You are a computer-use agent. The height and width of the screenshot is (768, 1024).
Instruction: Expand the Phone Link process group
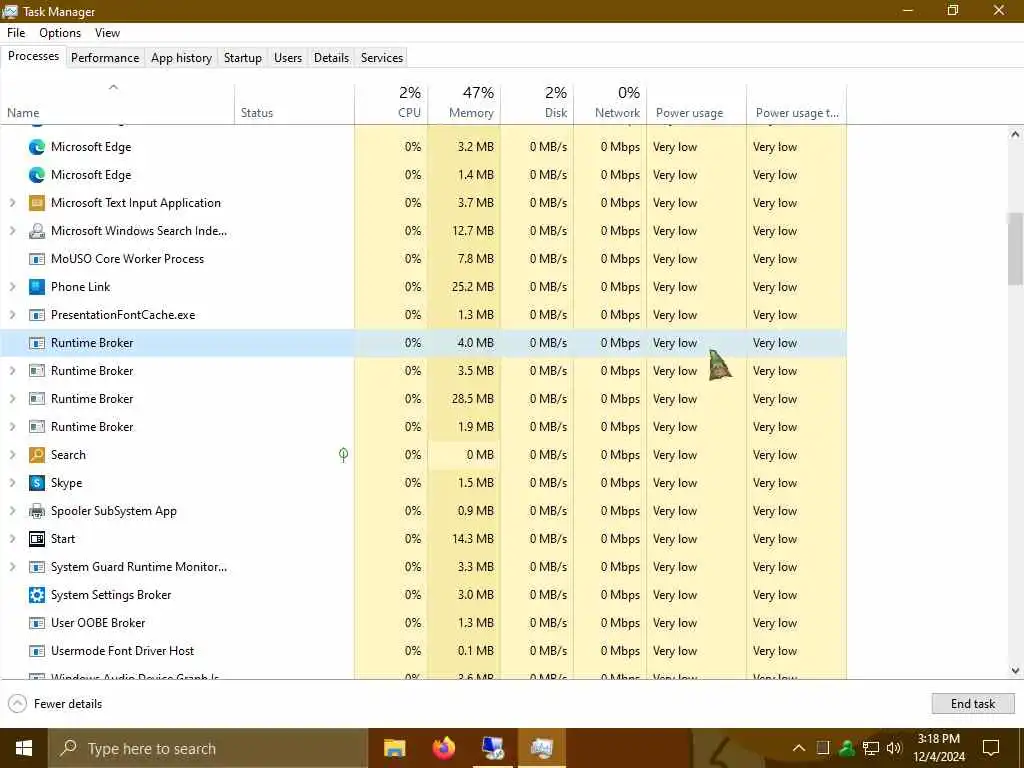coord(12,287)
